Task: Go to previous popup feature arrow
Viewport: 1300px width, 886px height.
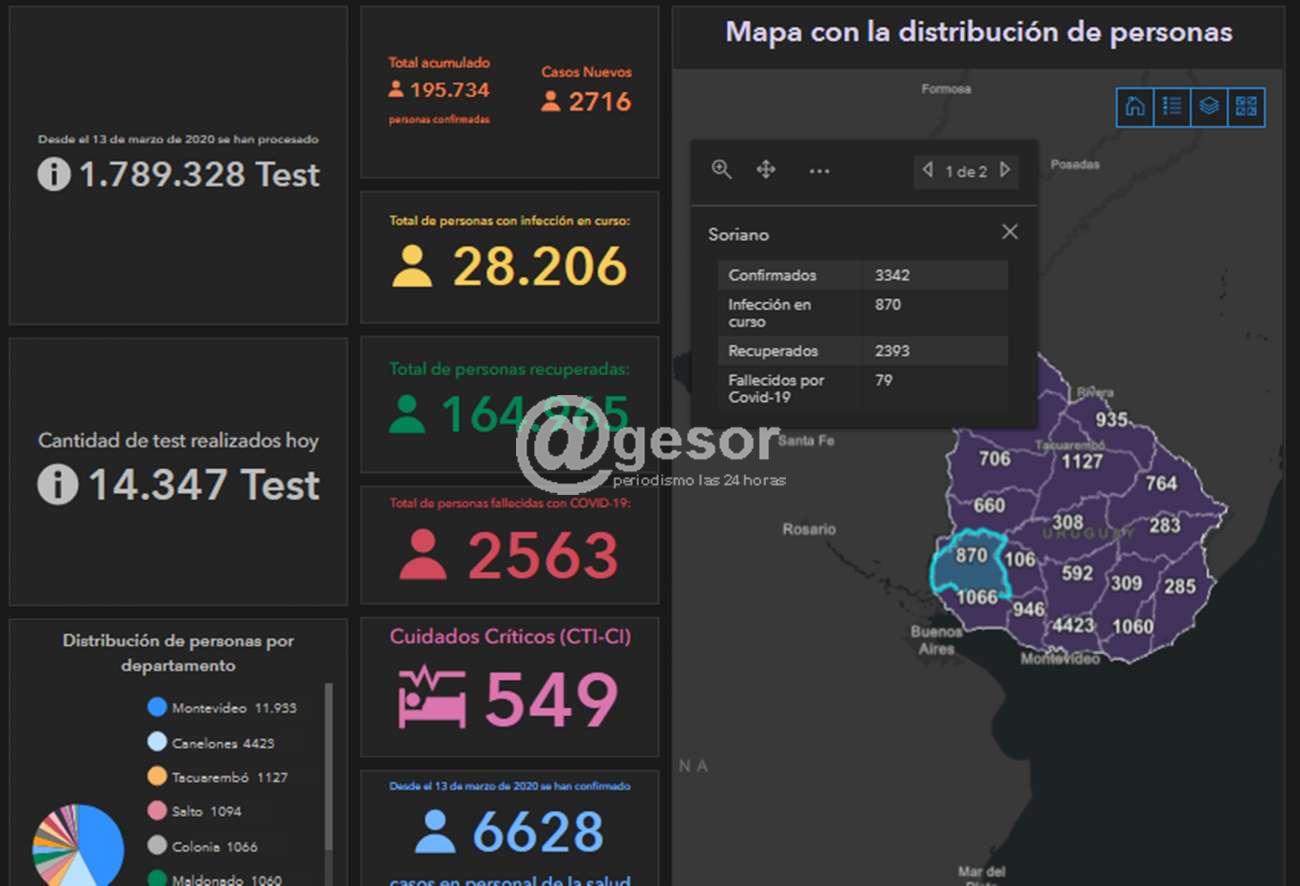Action: (927, 171)
